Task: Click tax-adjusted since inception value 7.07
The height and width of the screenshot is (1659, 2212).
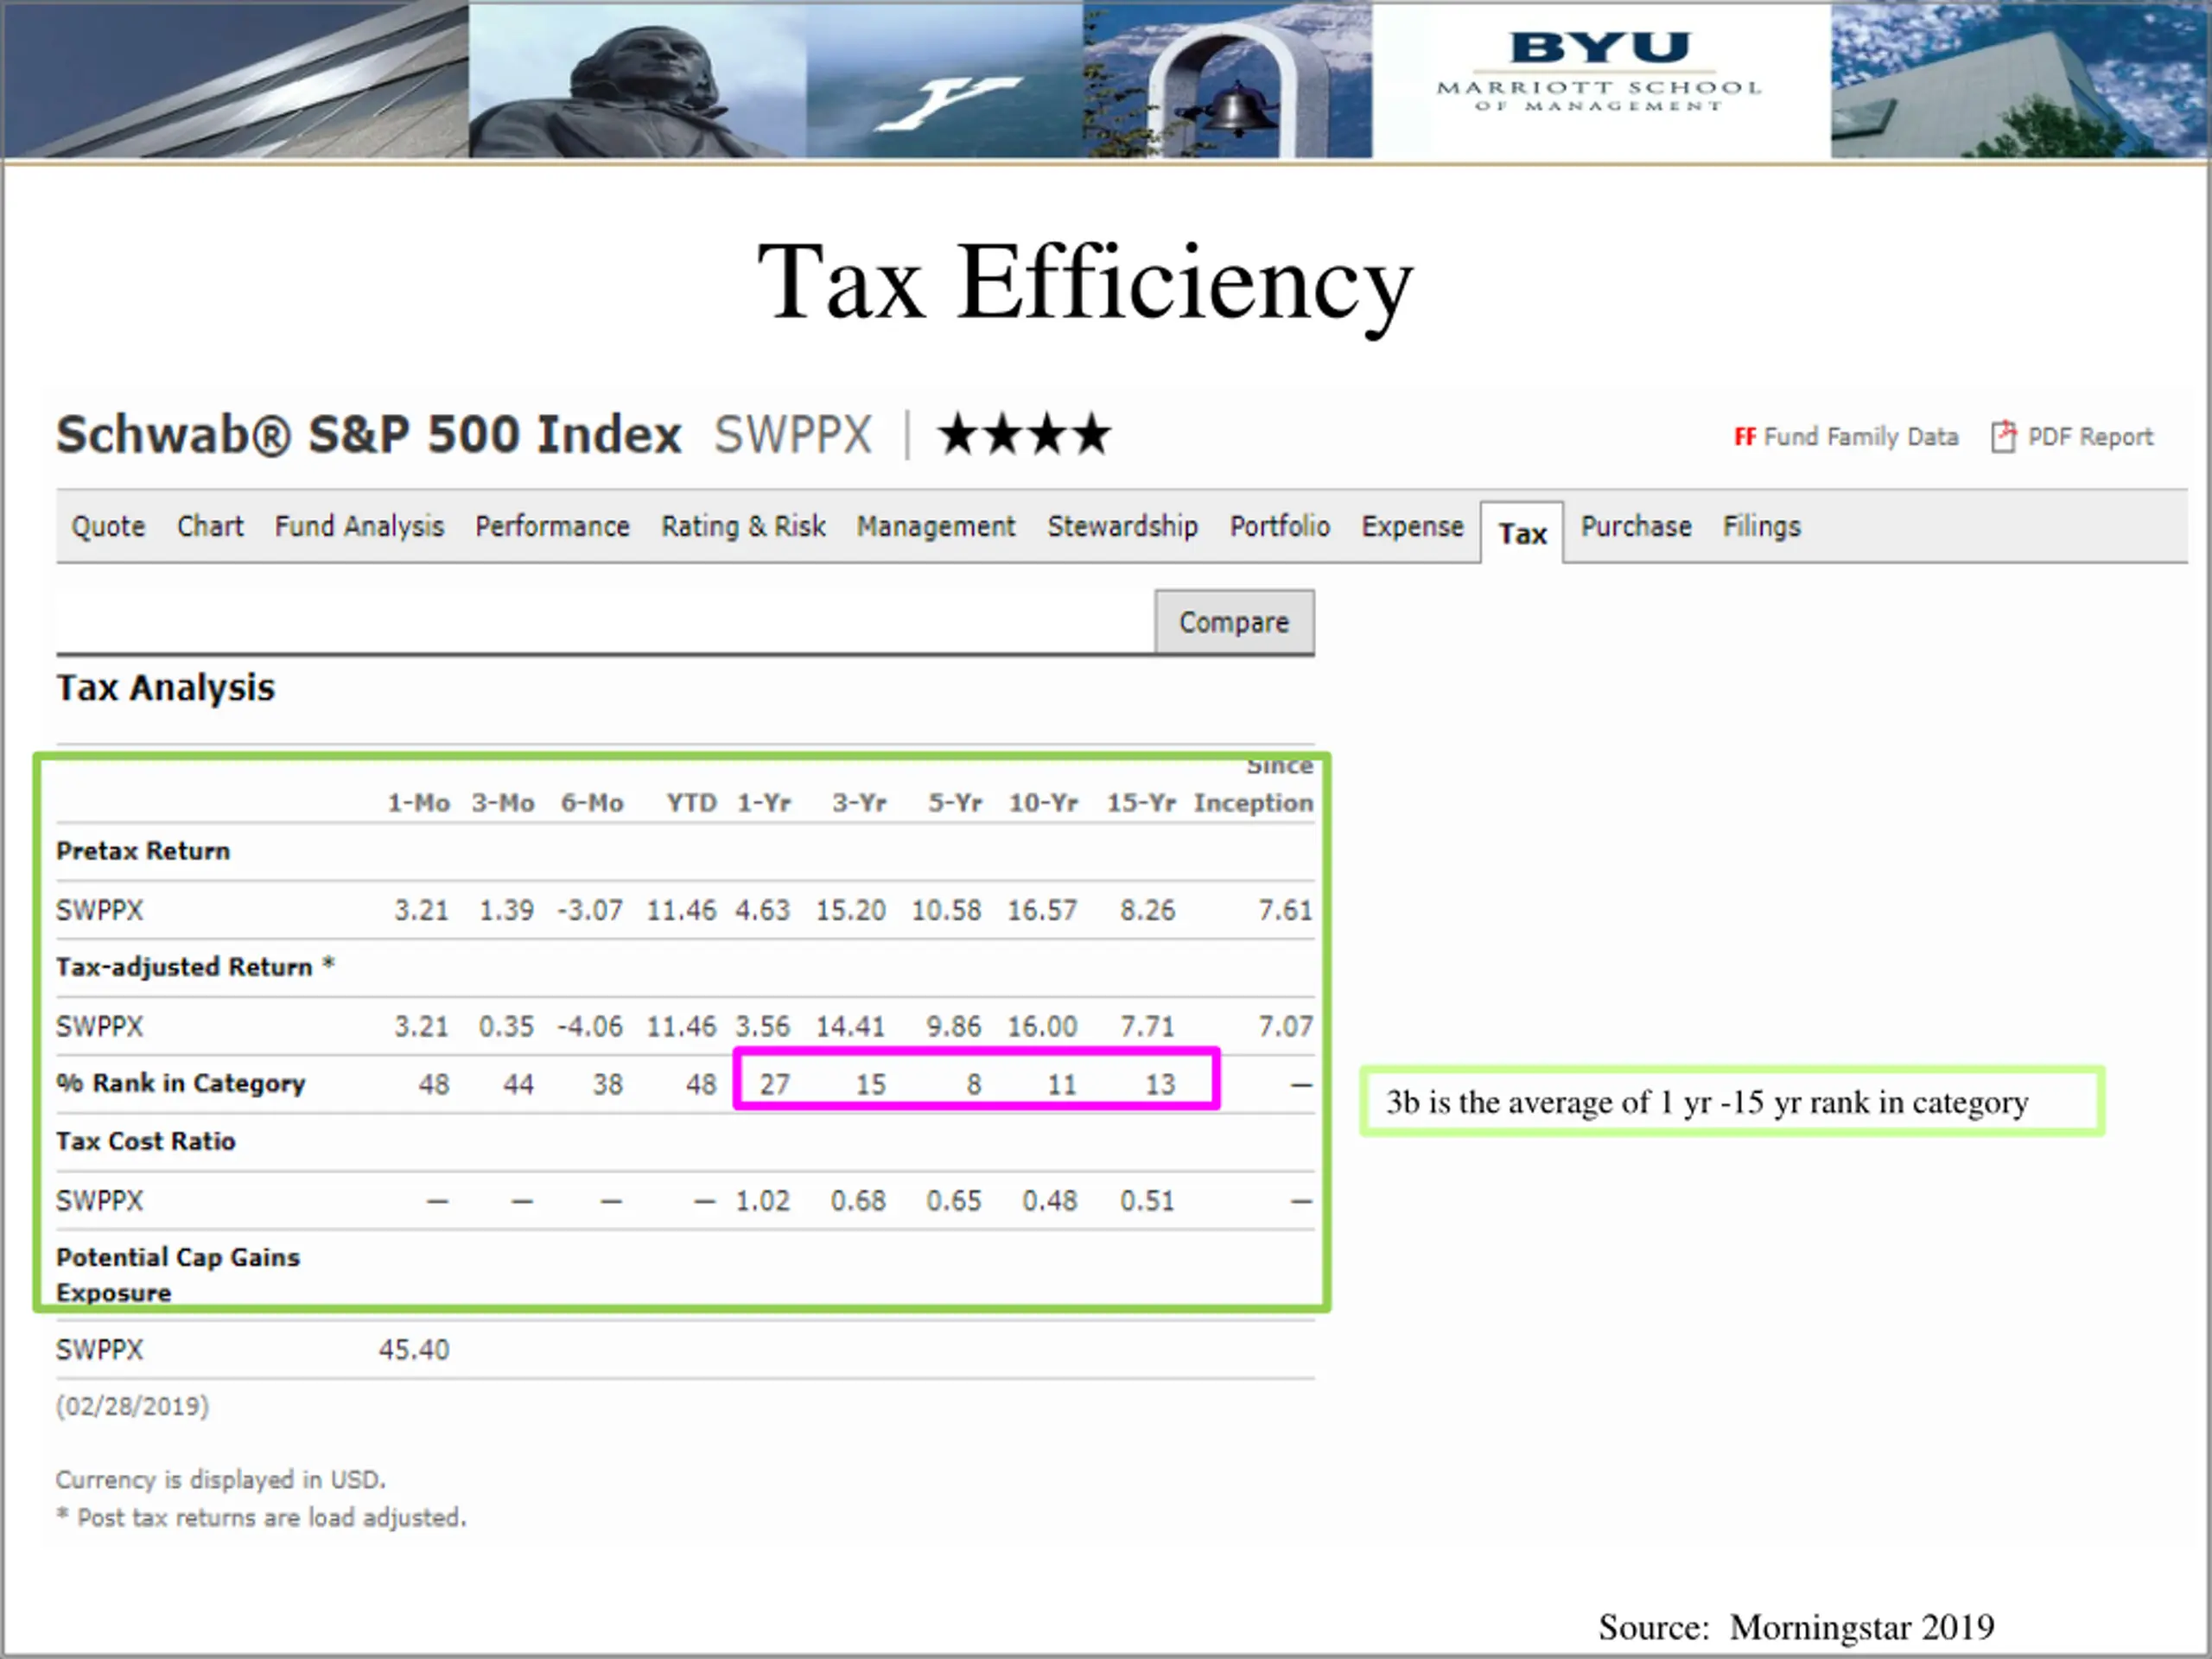Action: tap(1285, 1027)
